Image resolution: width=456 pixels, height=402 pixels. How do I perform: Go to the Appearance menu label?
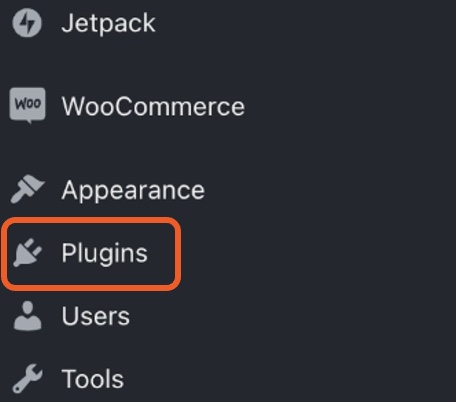pyautogui.click(x=133, y=191)
